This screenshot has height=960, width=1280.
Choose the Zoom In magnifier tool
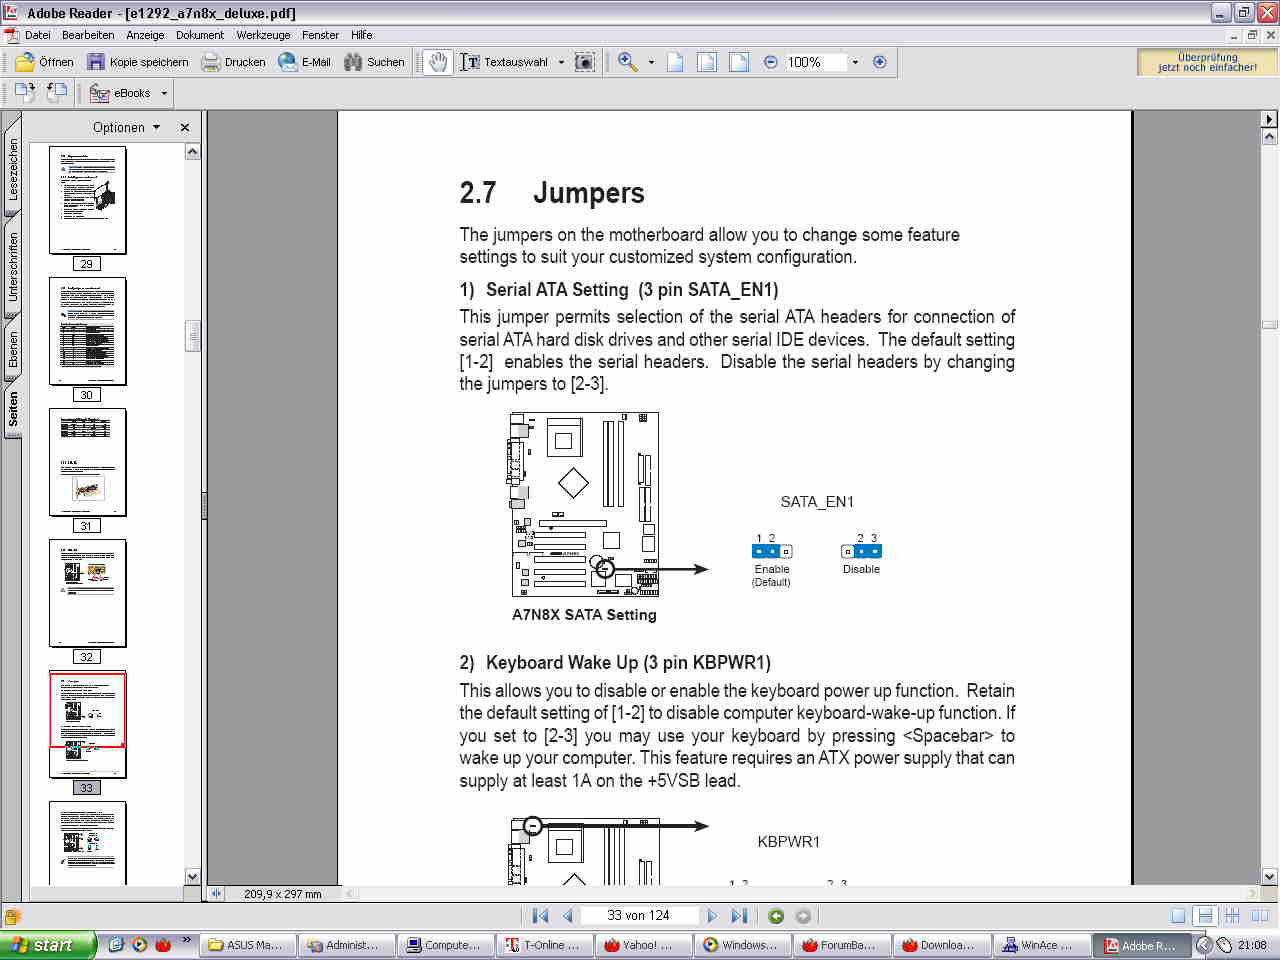(628, 62)
